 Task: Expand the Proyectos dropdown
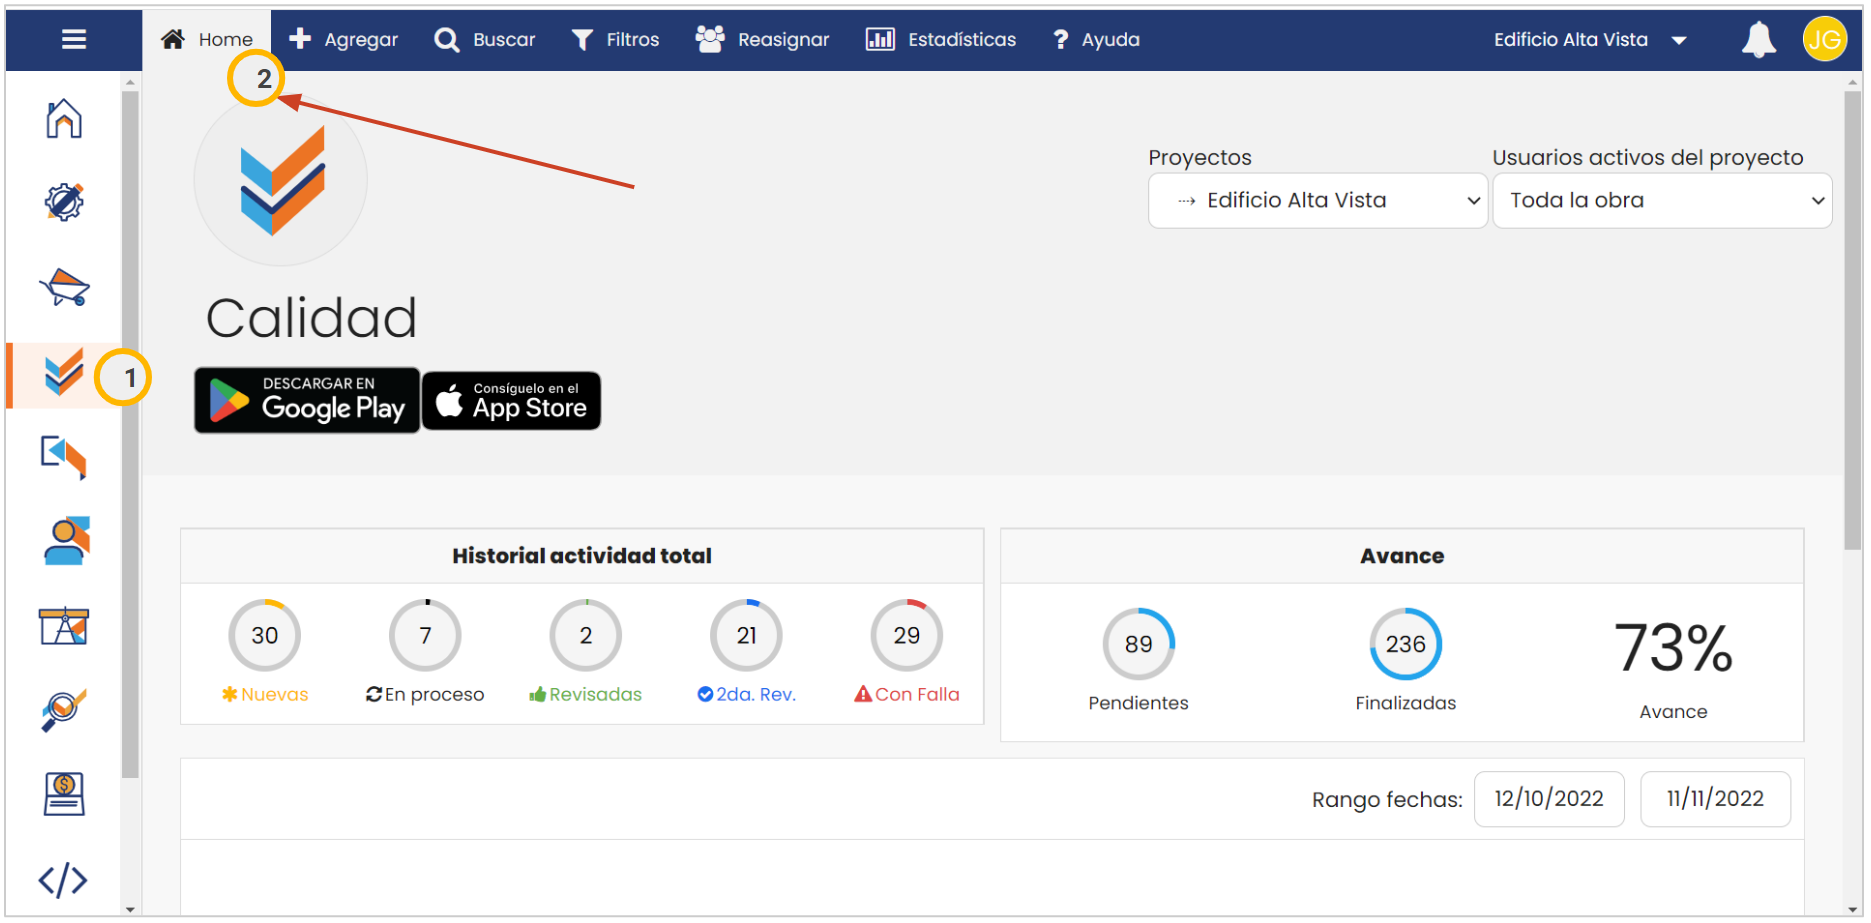[x=1317, y=201]
